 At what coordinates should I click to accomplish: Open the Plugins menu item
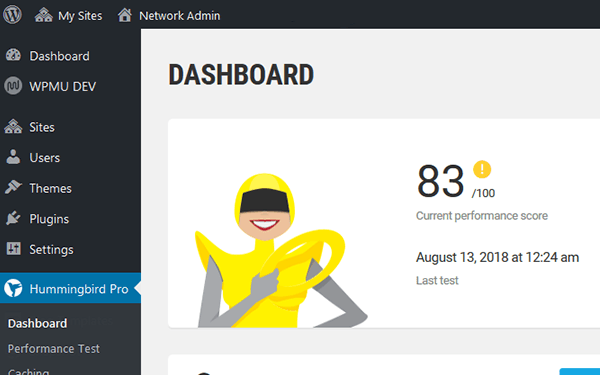[x=49, y=219]
